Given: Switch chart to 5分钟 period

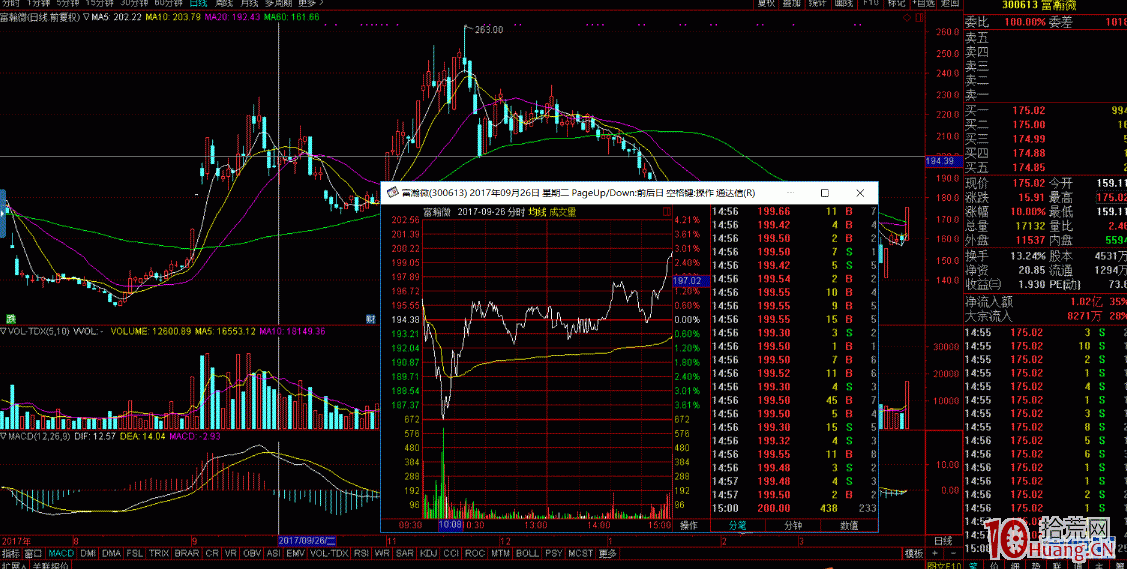Looking at the screenshot, I should [66, 3].
